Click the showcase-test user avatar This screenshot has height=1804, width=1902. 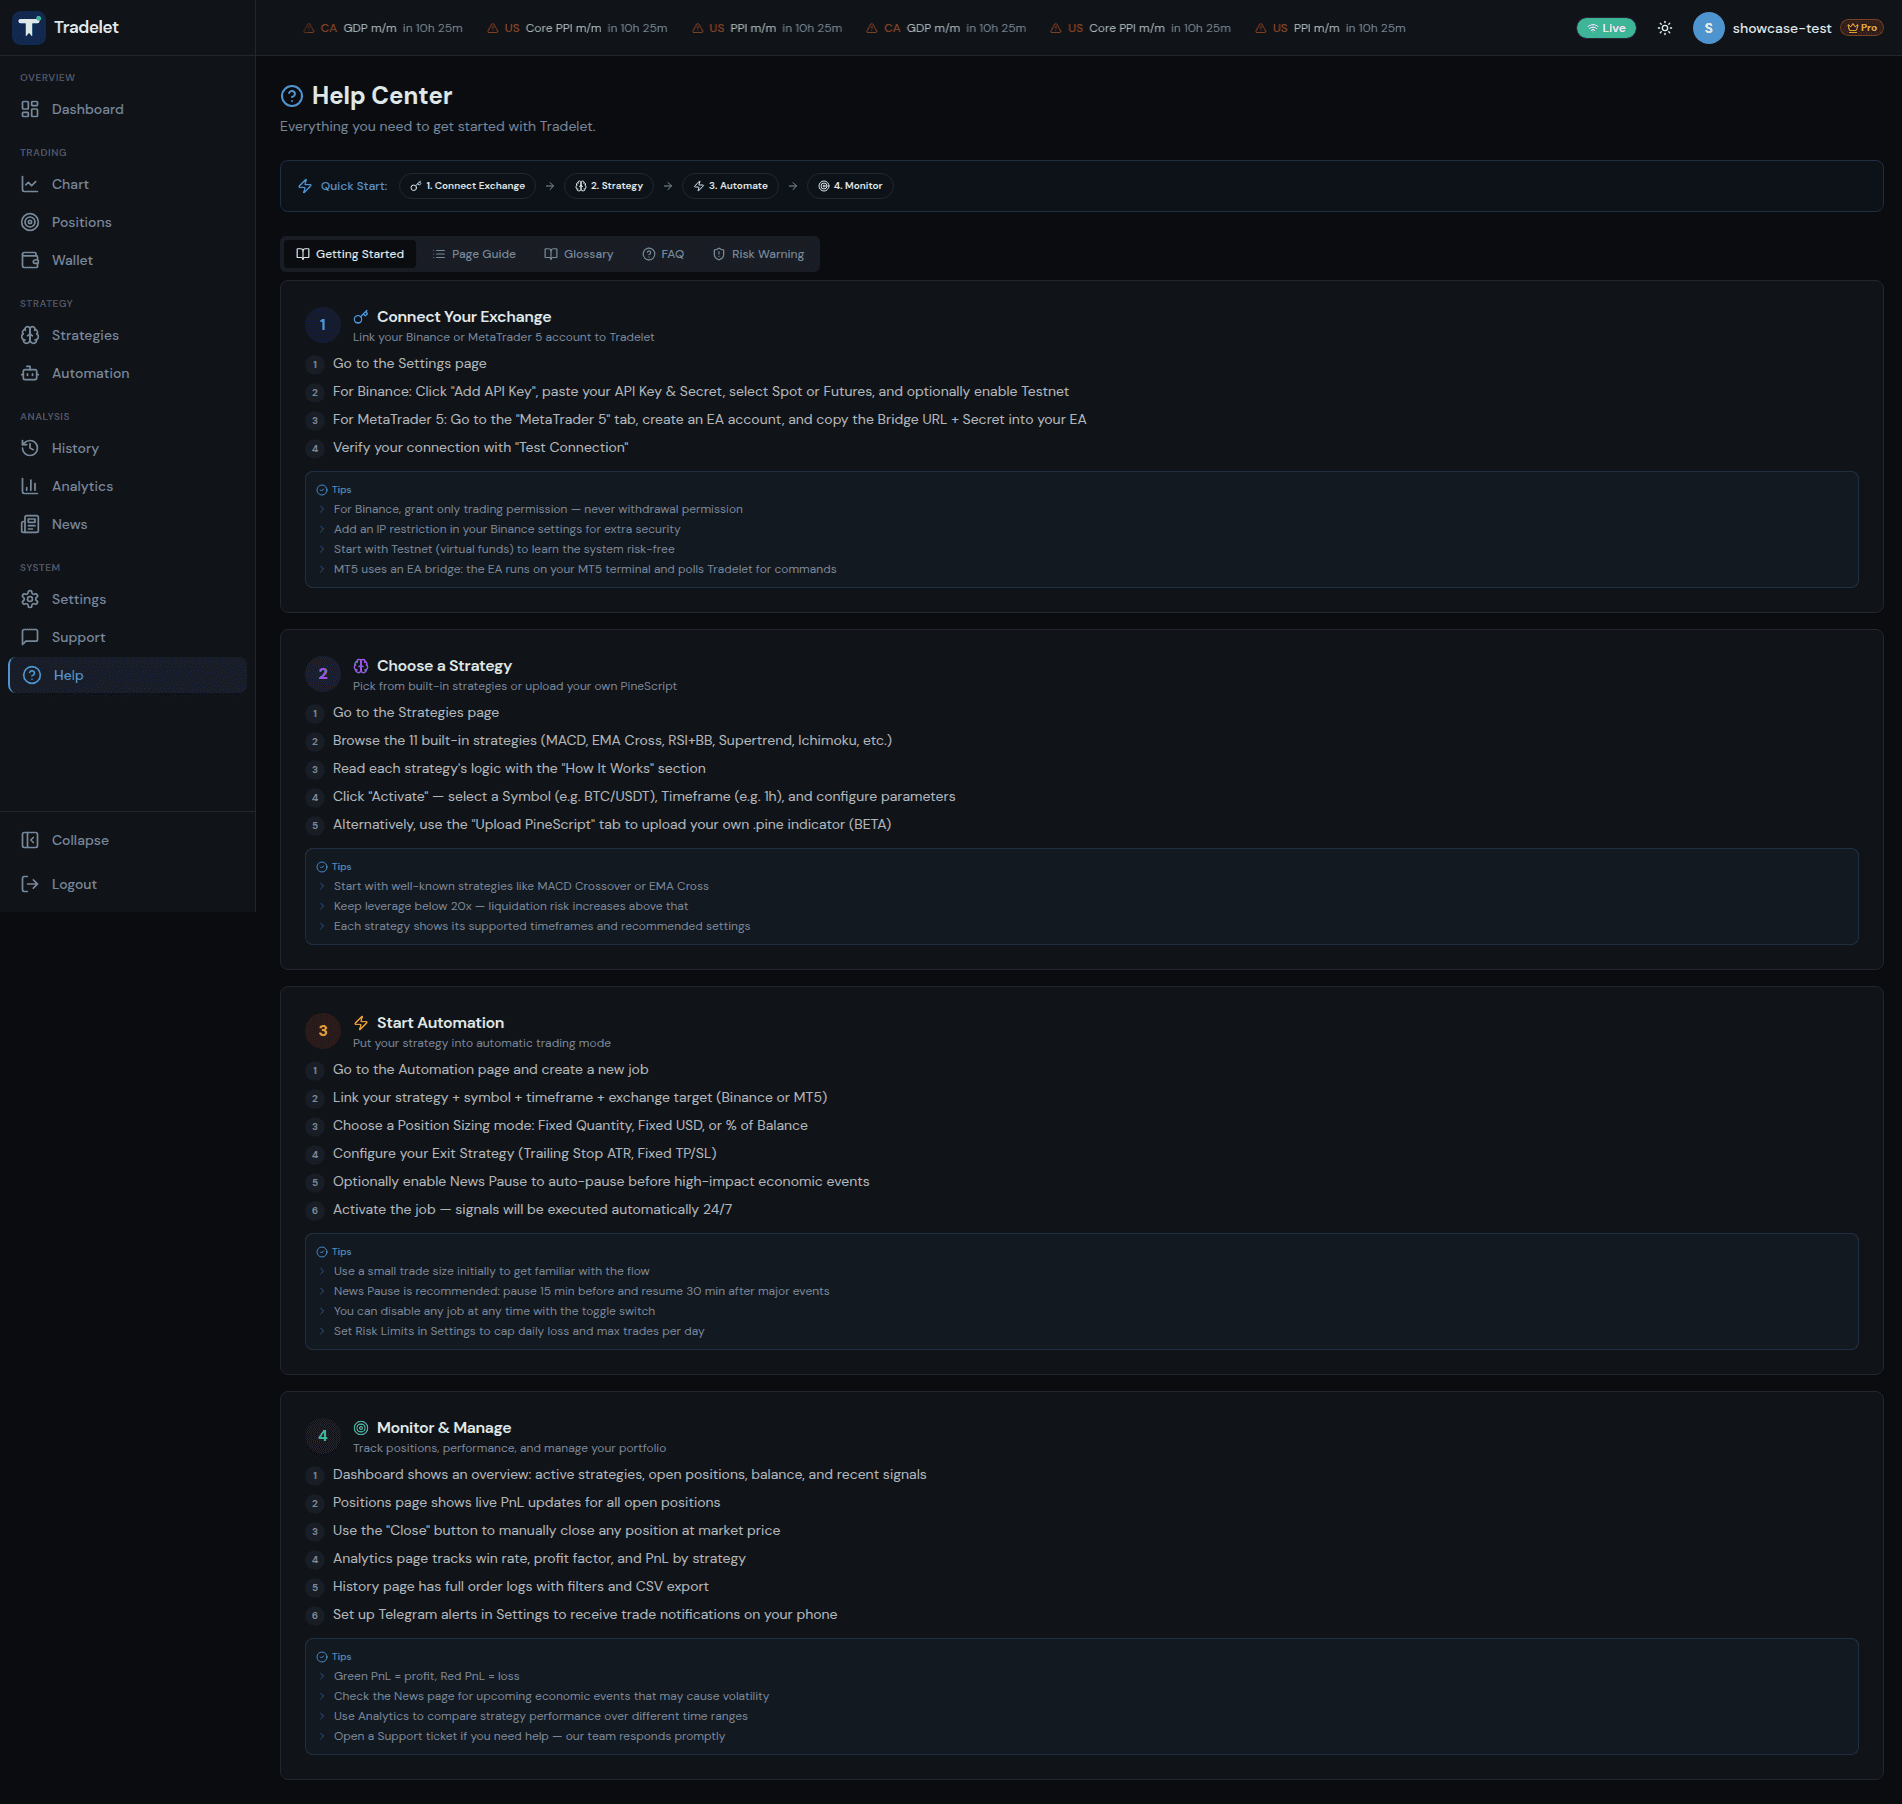[x=1709, y=28]
